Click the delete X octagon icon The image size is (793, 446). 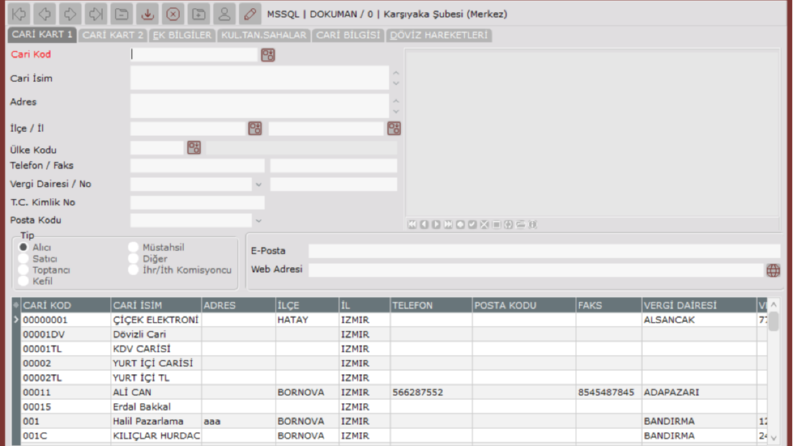pos(173,14)
